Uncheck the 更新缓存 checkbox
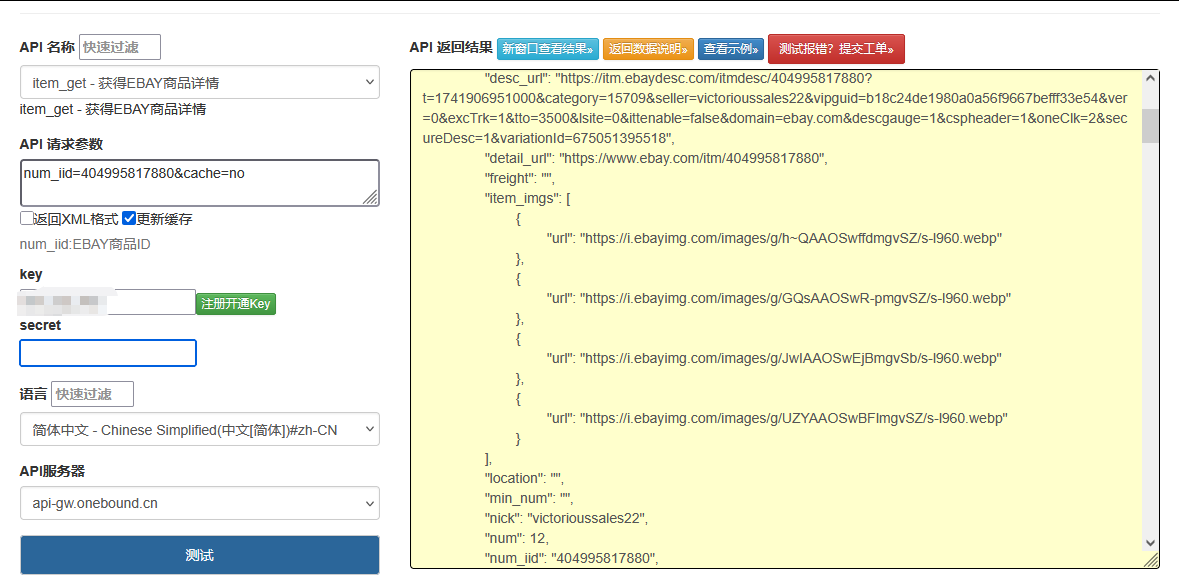Screen dimensions: 1179x581 click(128, 218)
